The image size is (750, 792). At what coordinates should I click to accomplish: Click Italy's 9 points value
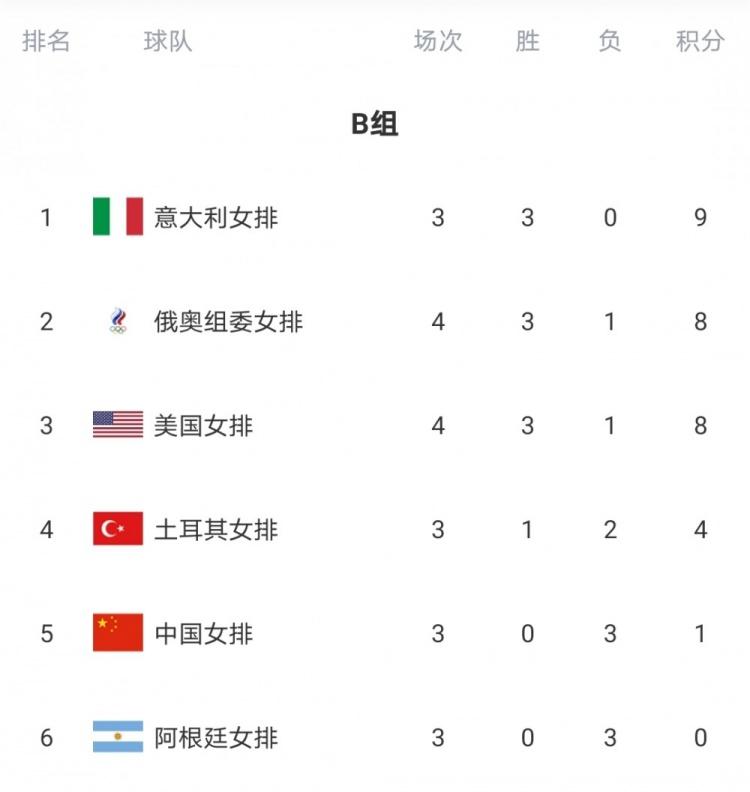700,217
